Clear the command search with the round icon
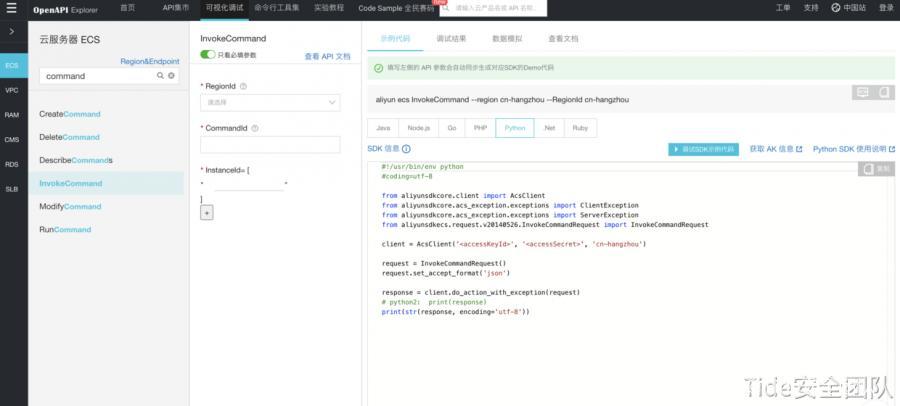 click(x=171, y=76)
